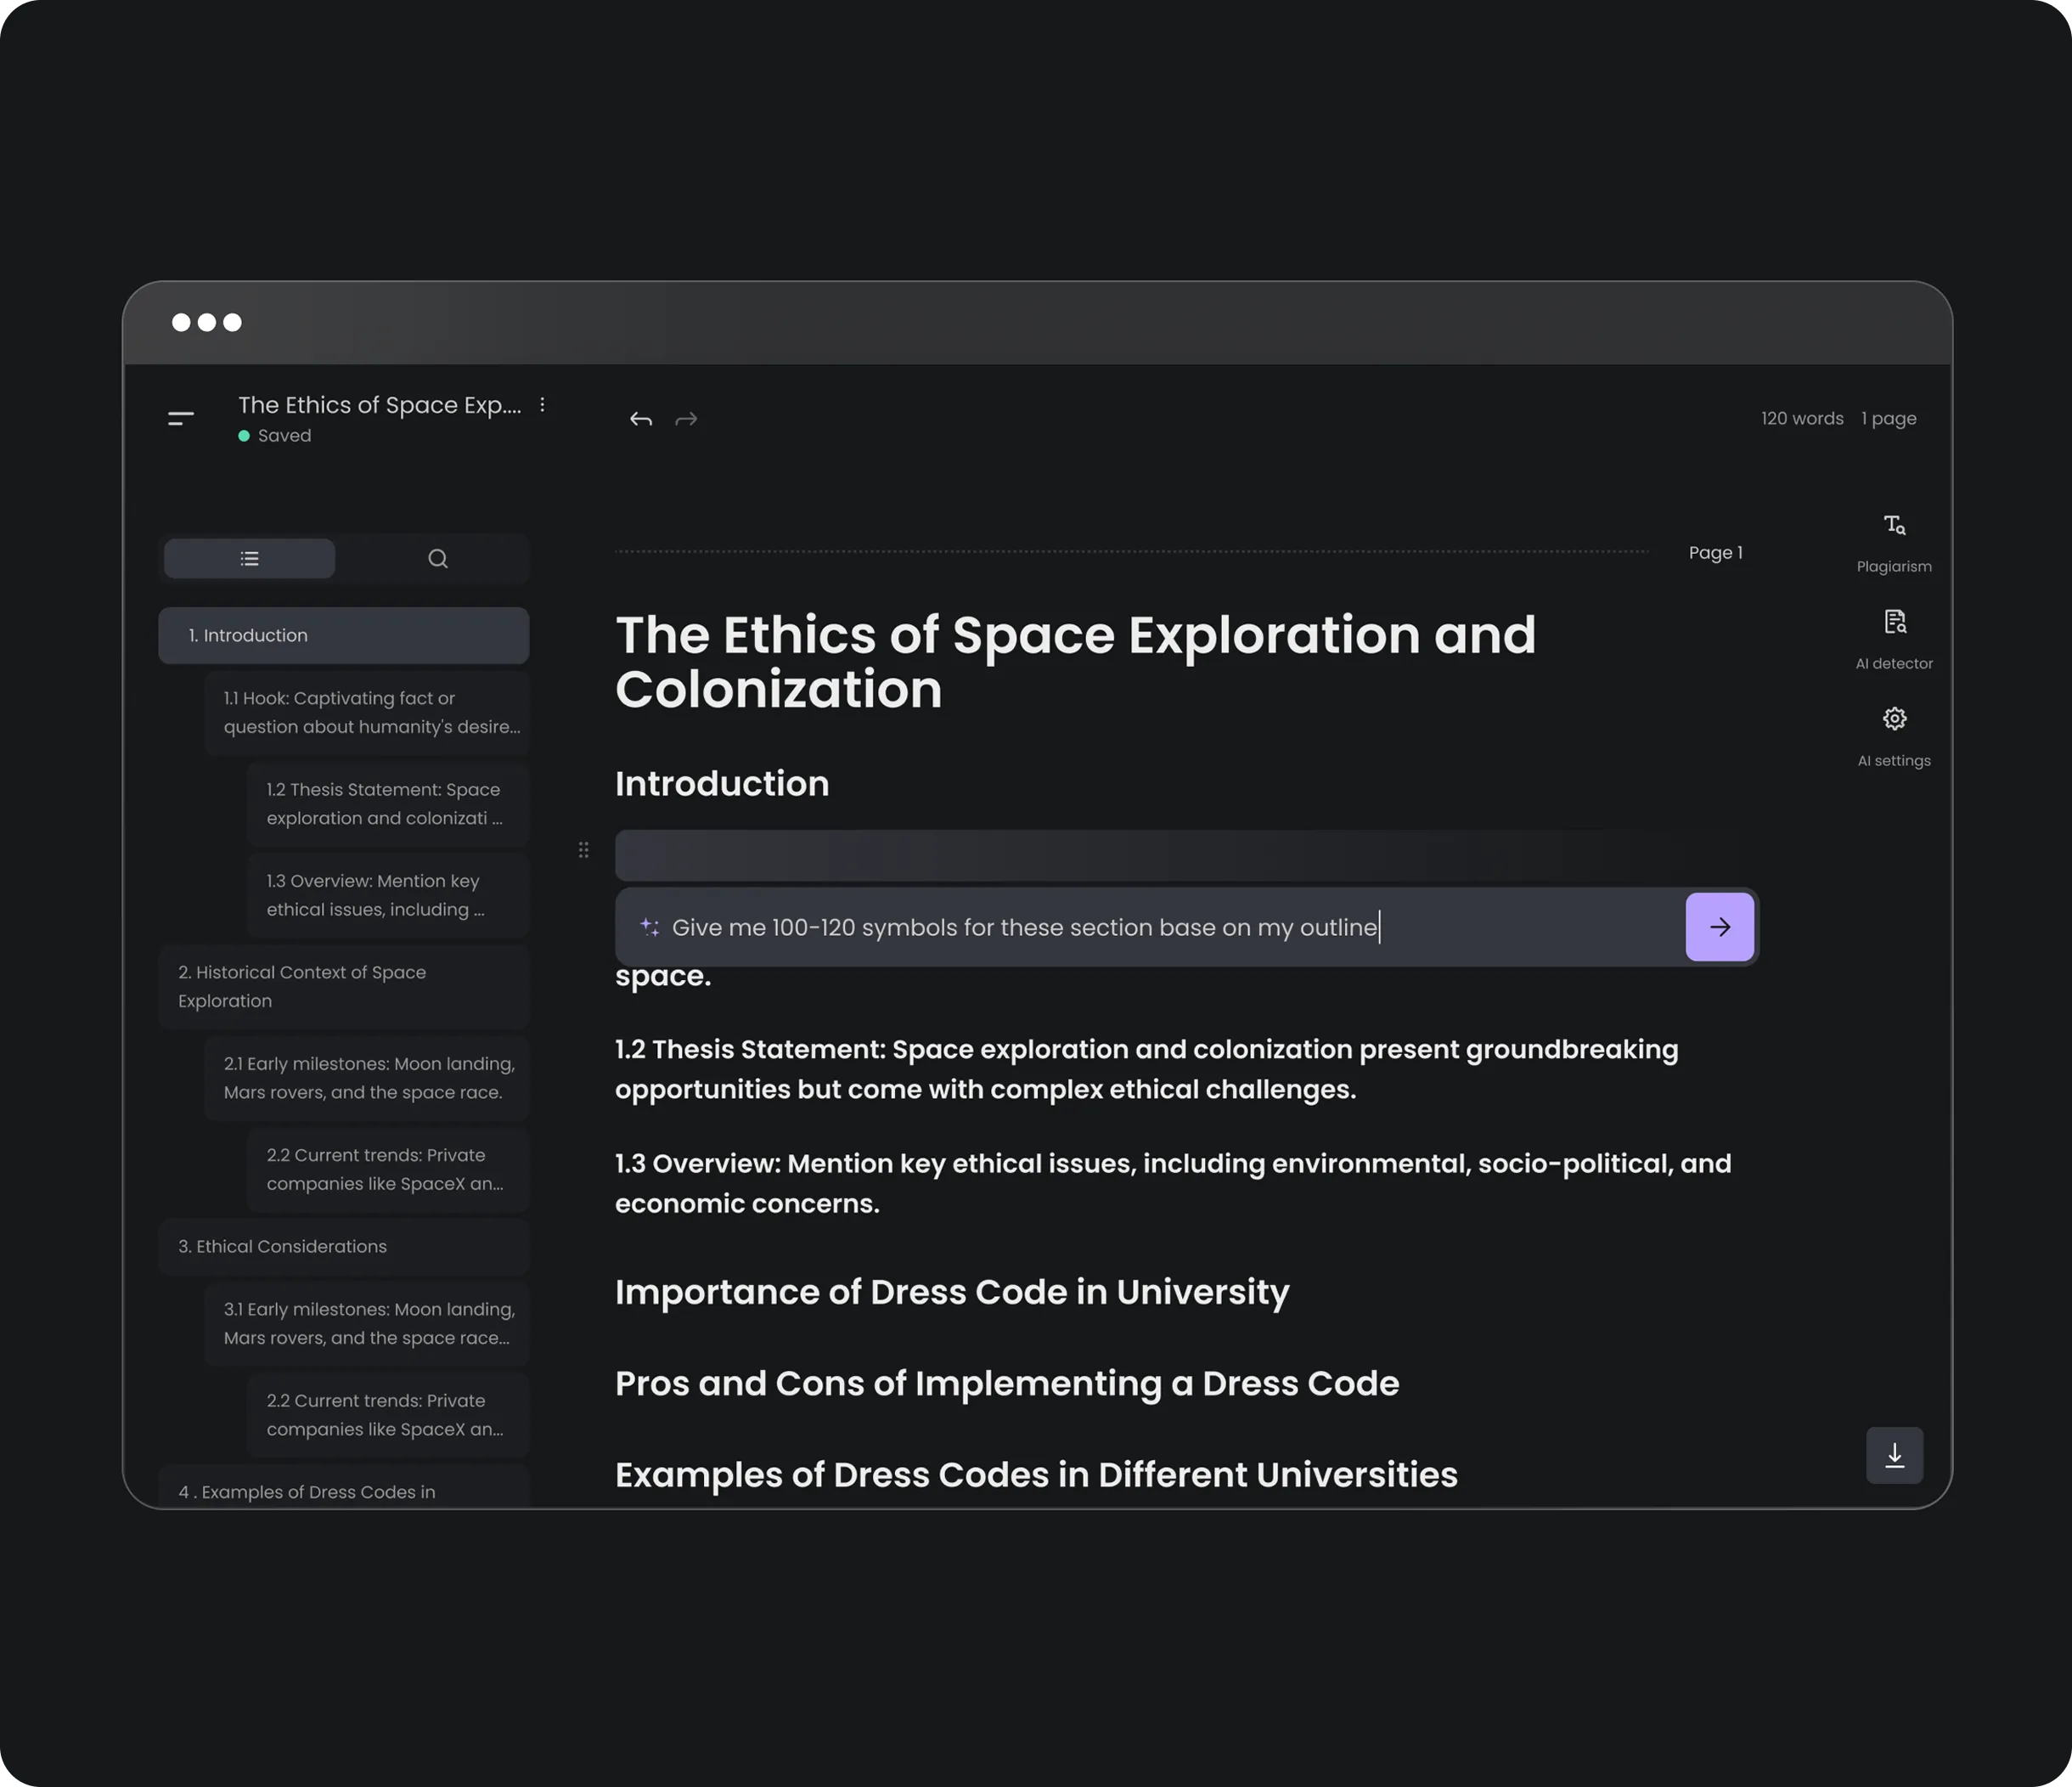2072x1787 pixels.
Task: Click the block drag handle dots
Action: point(583,850)
